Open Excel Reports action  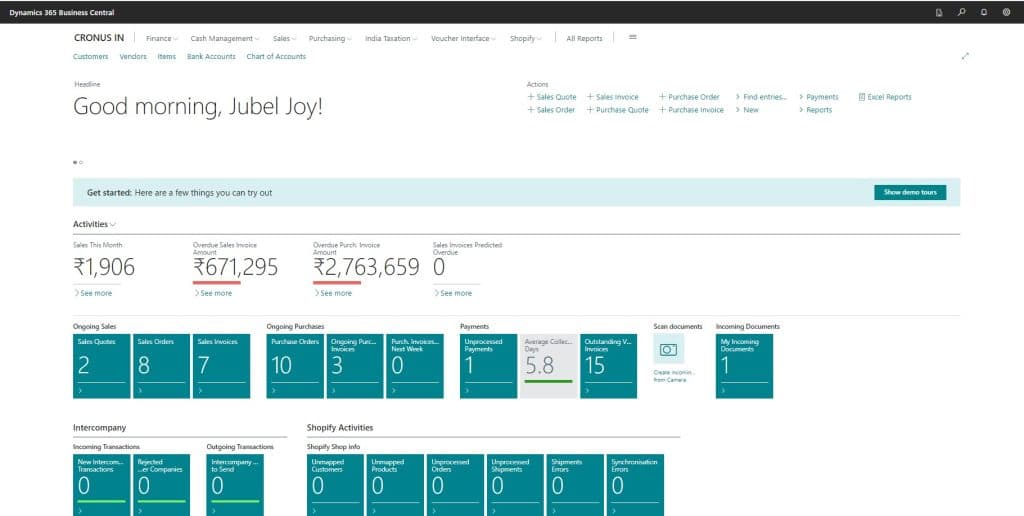coord(885,97)
